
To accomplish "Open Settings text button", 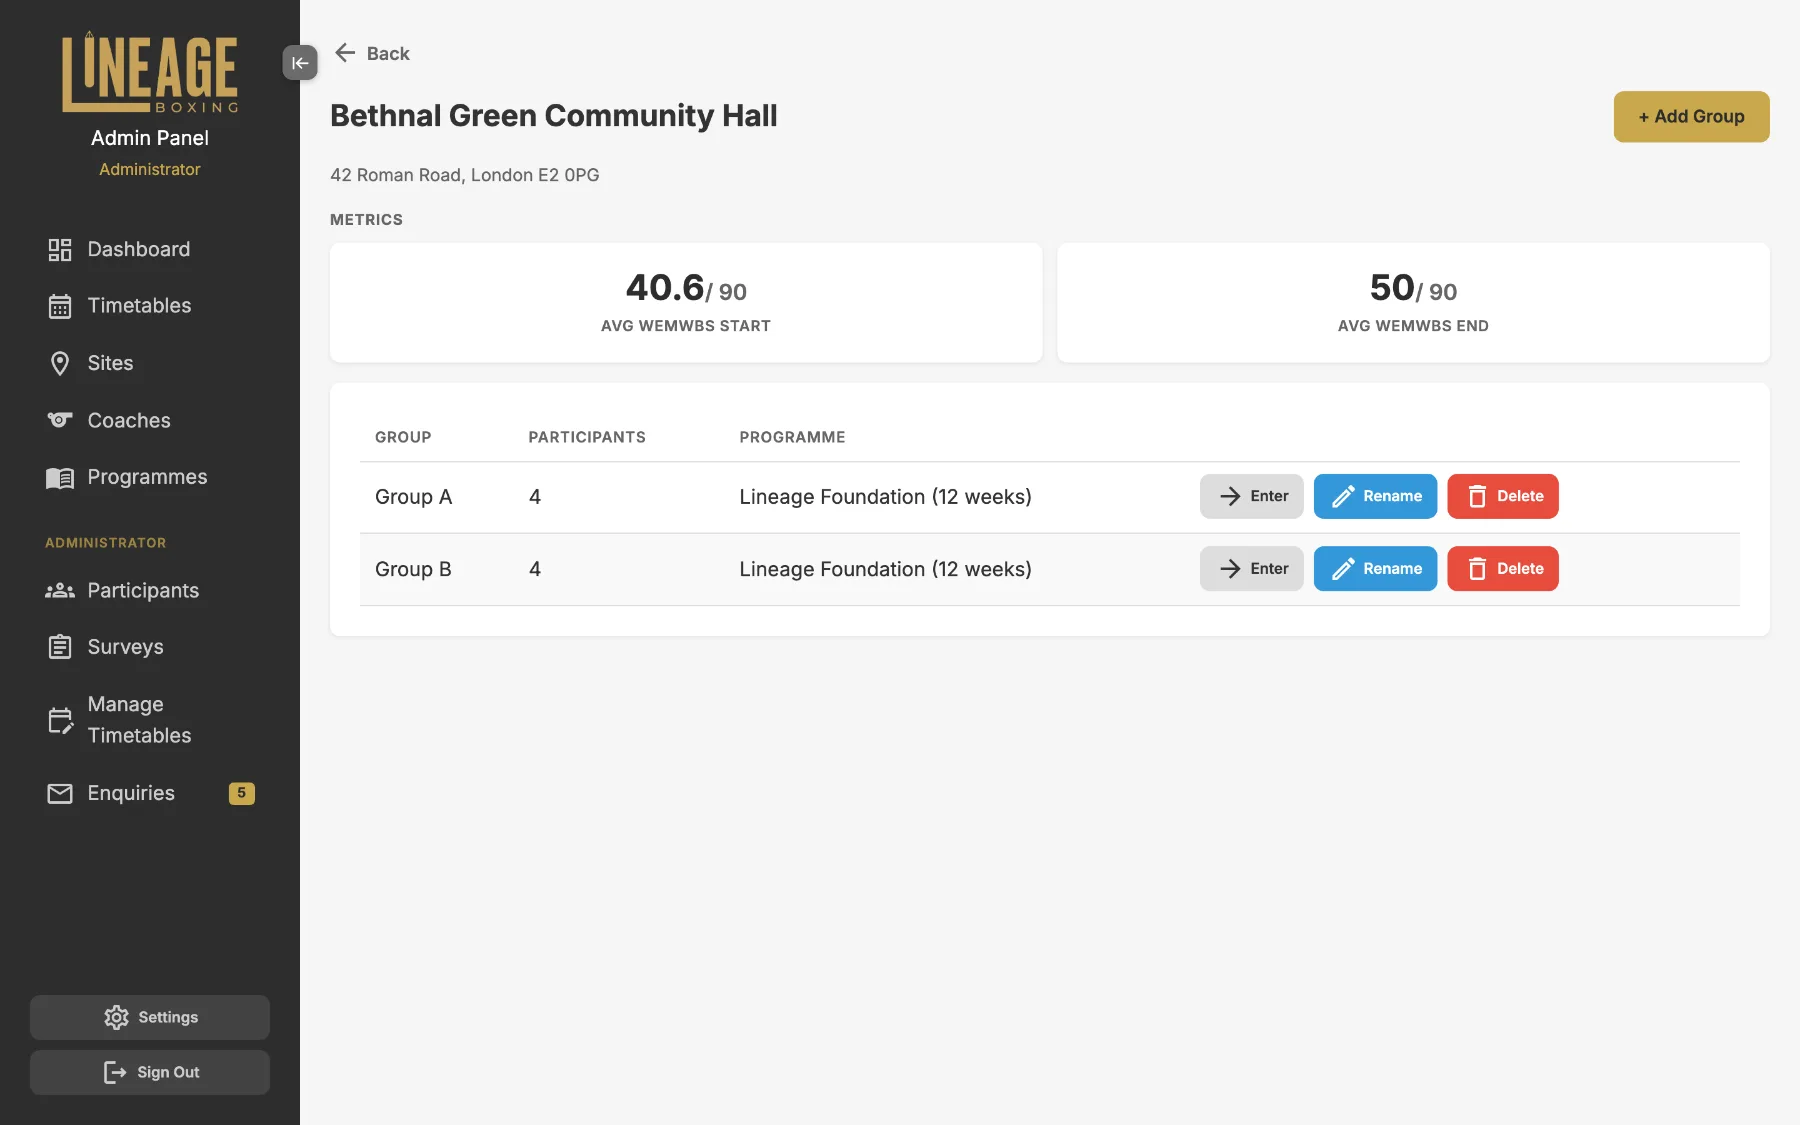I will coord(168,1017).
